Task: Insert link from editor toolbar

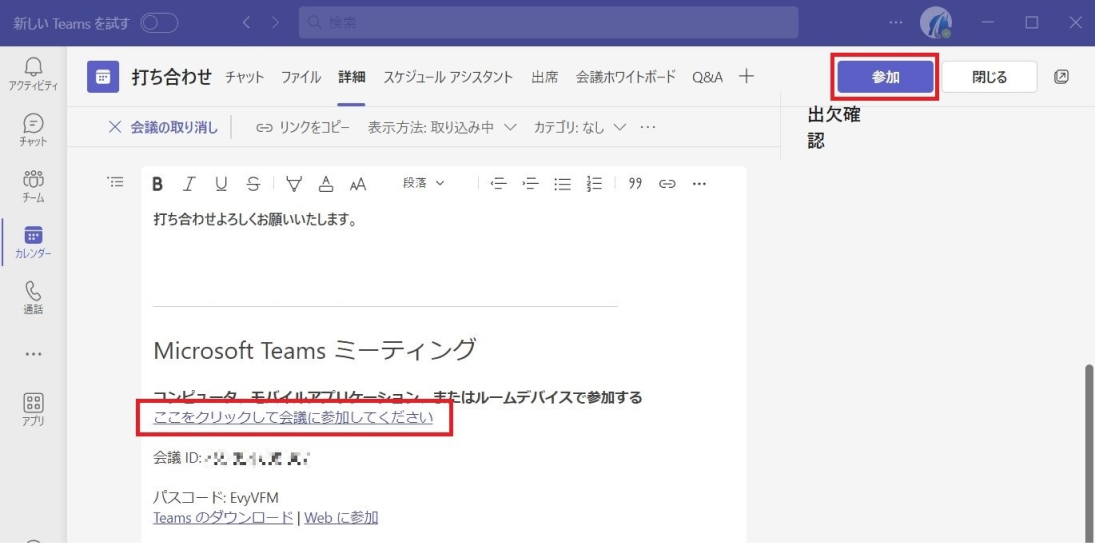Action: click(x=668, y=184)
